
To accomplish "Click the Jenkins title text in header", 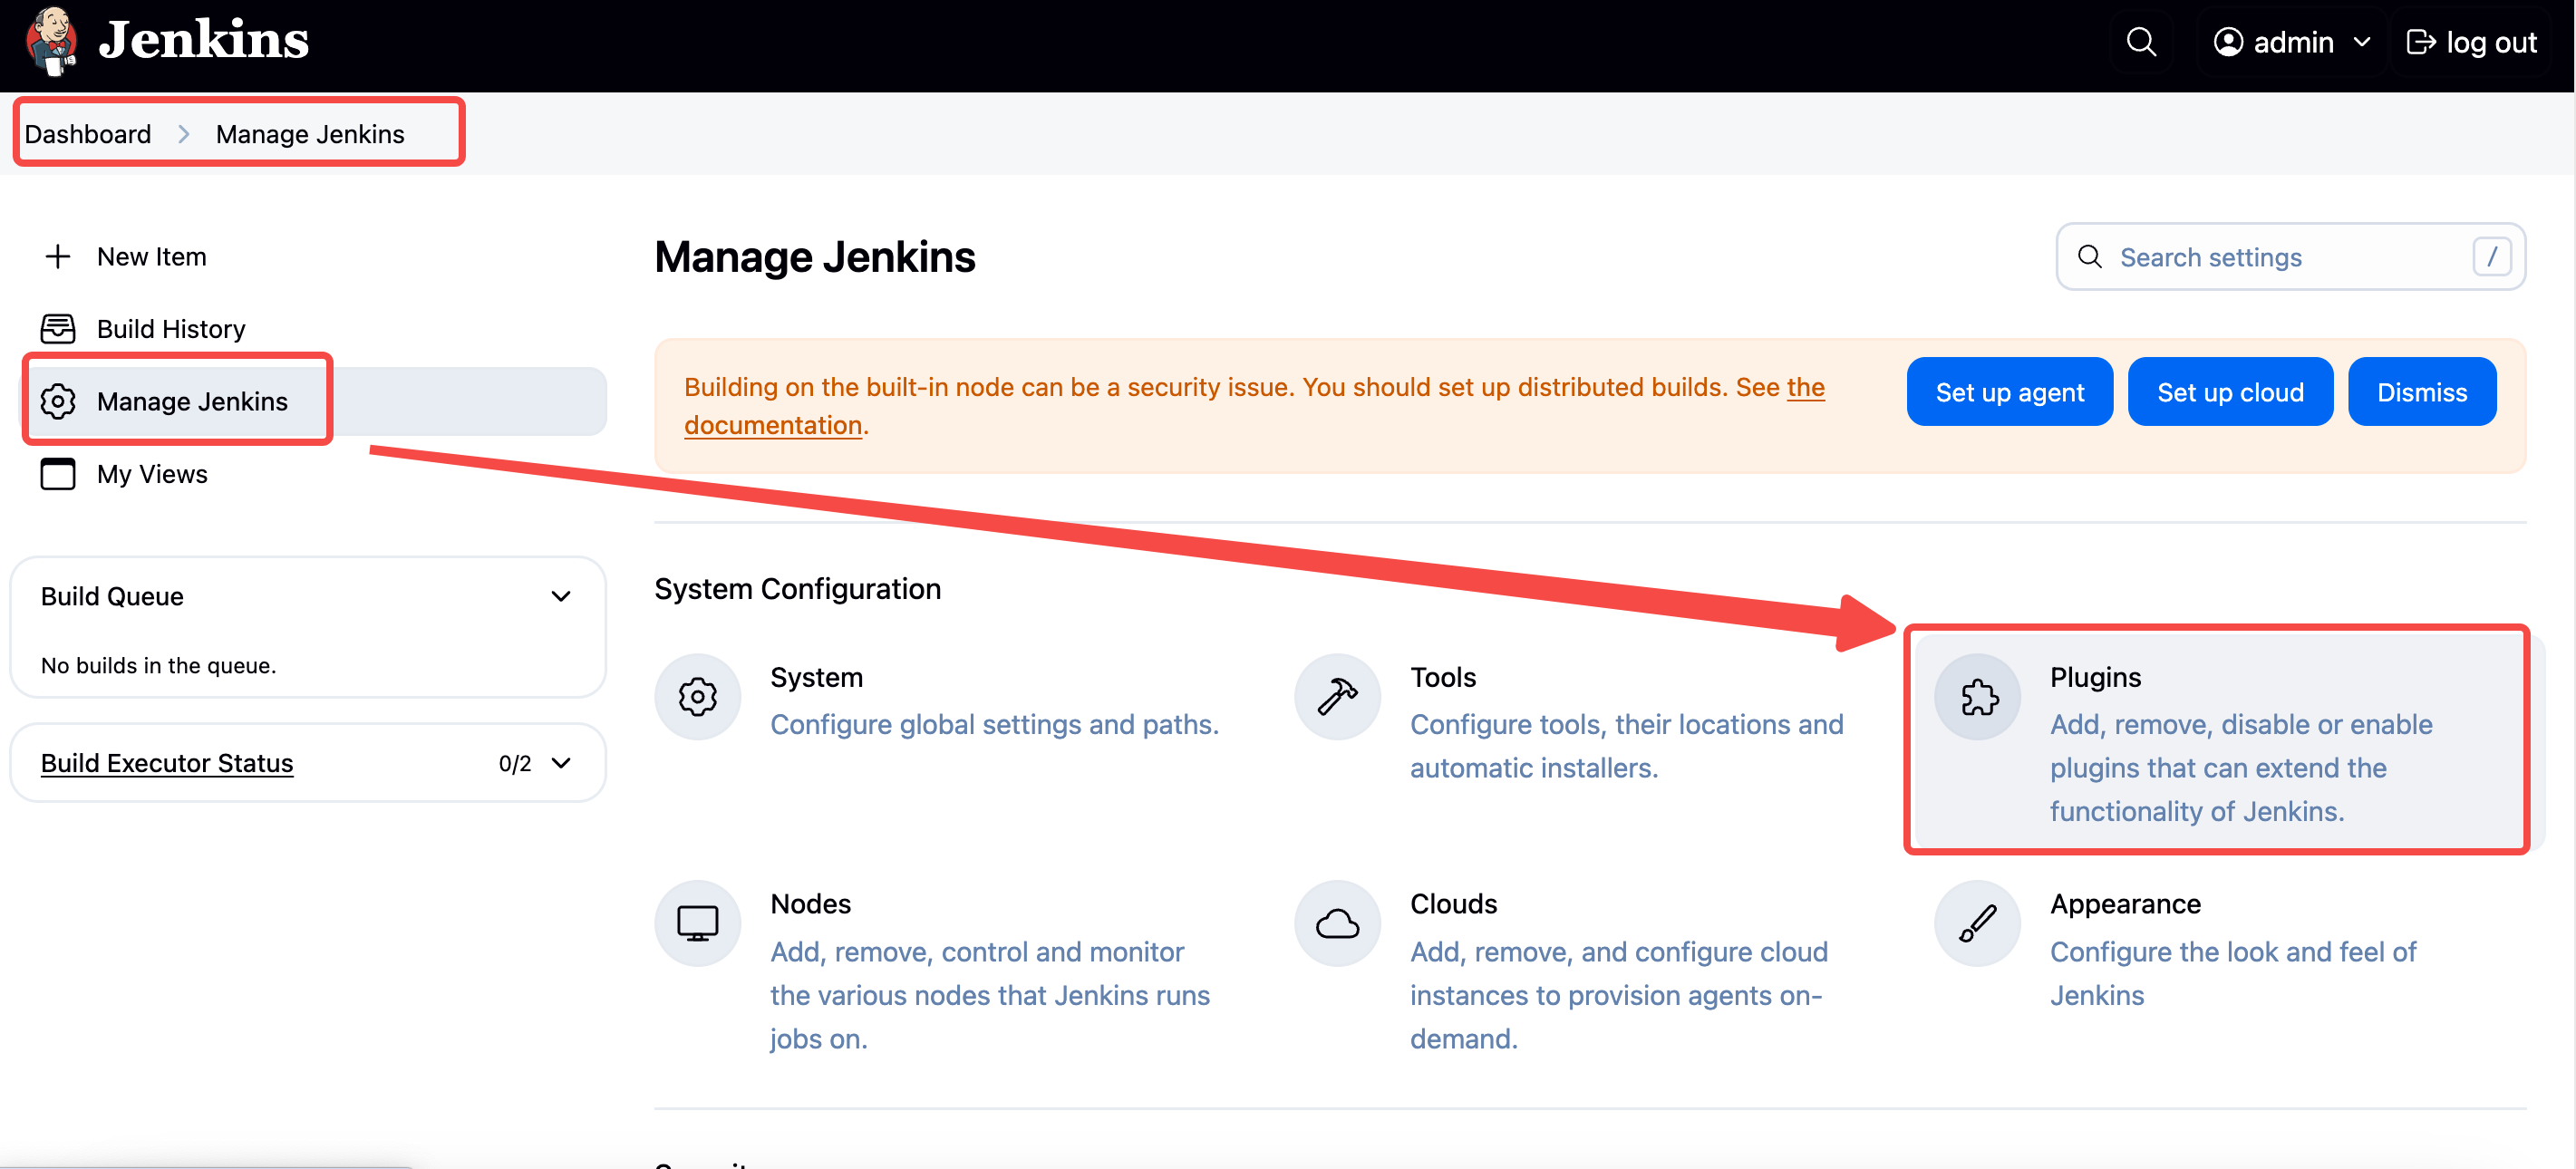I will 204,40.
